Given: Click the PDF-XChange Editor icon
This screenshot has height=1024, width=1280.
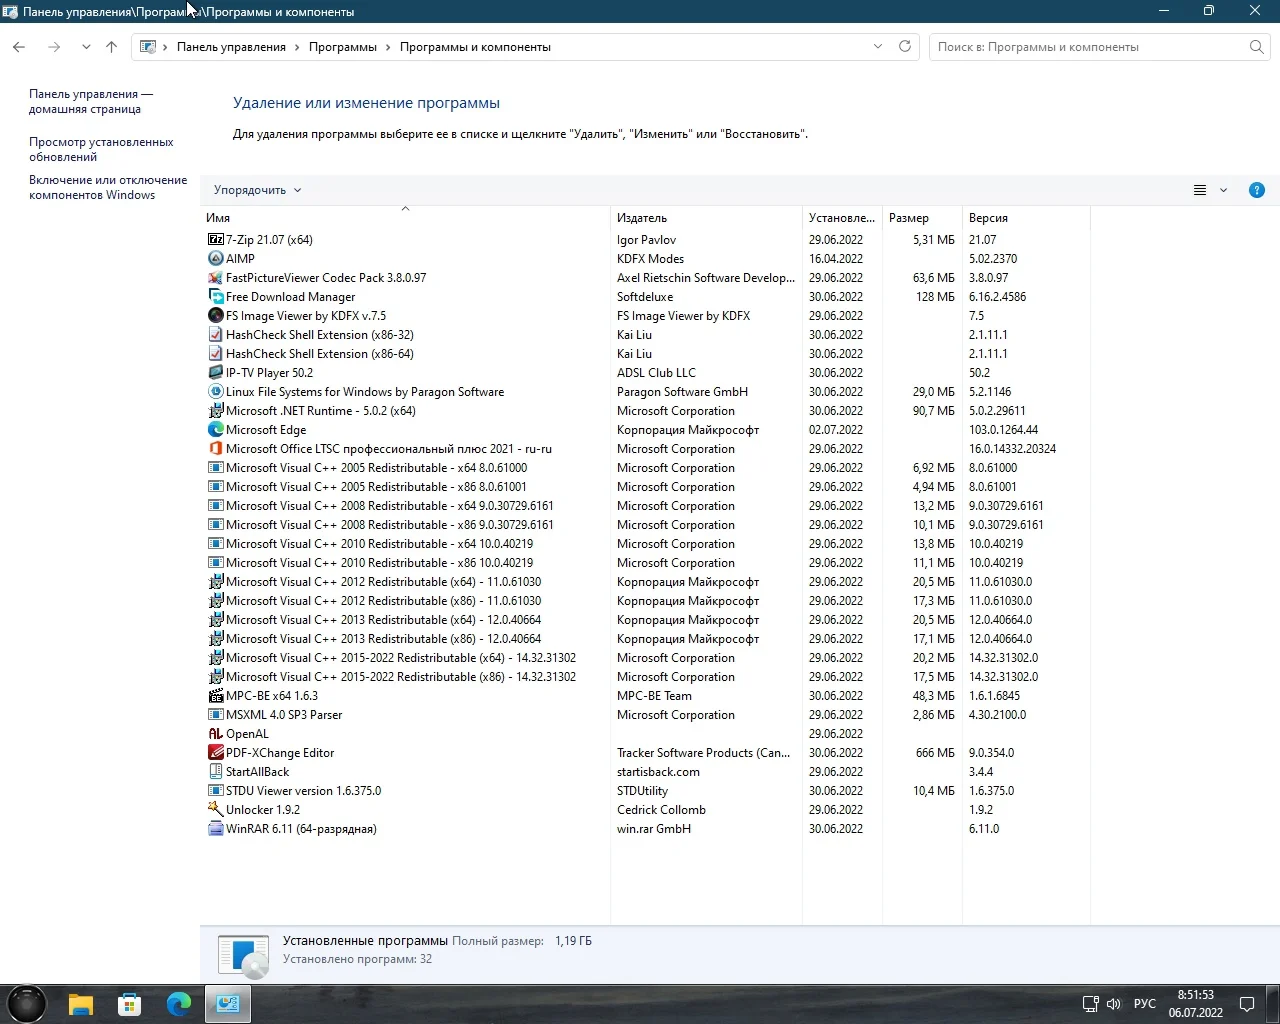Looking at the screenshot, I should [215, 753].
